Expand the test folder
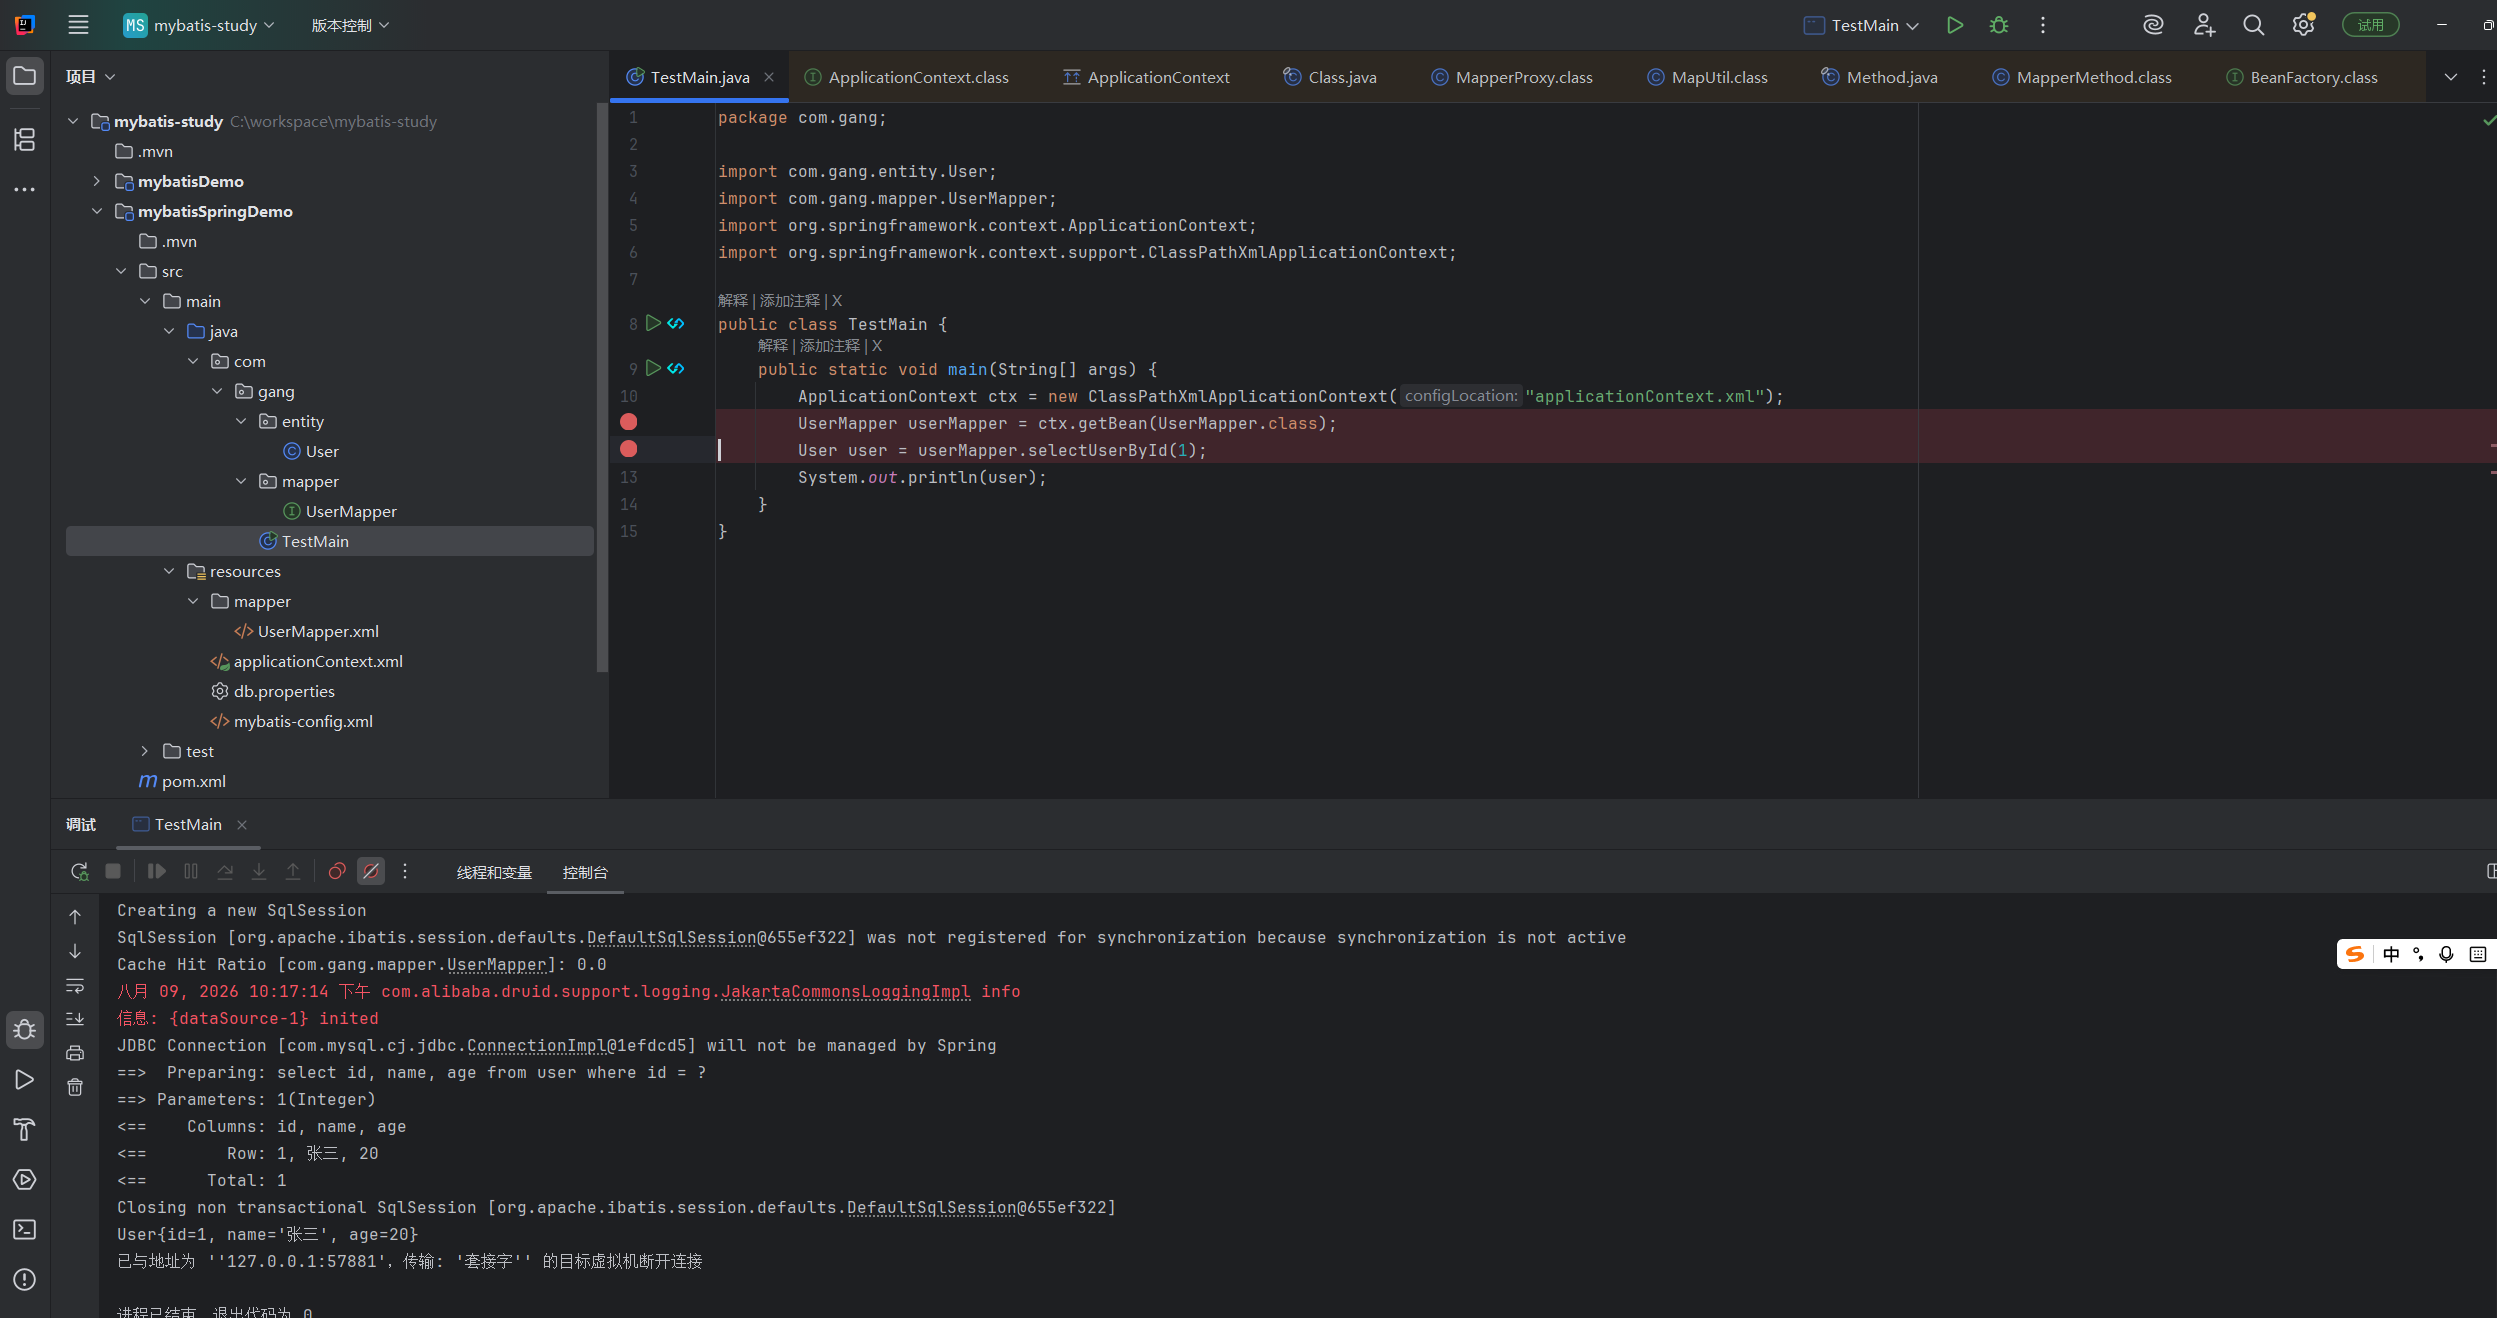The image size is (2497, 1318). [x=144, y=751]
